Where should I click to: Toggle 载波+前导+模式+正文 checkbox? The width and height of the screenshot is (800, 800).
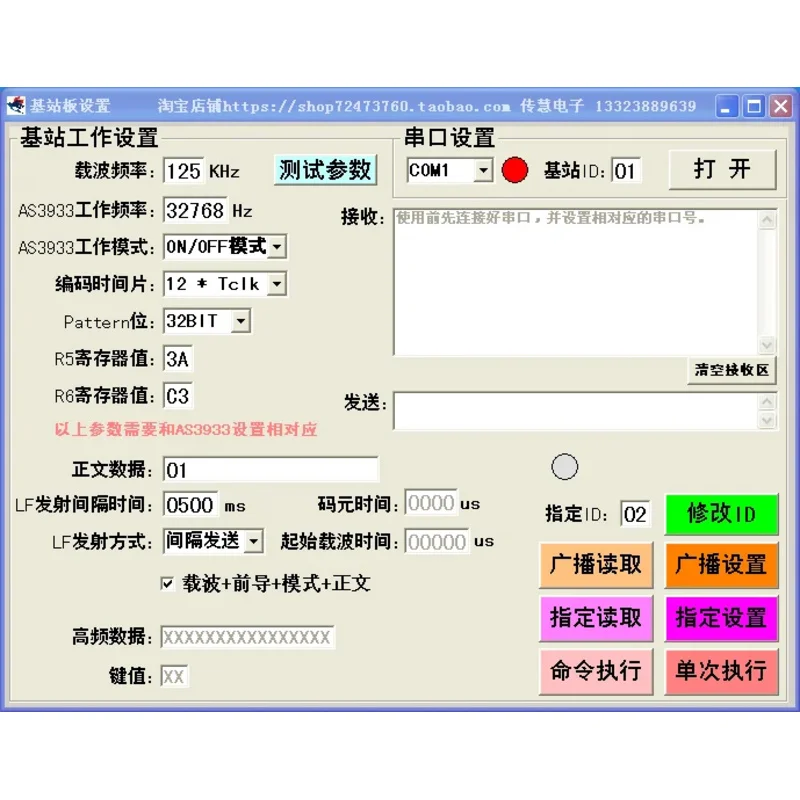coord(167,584)
